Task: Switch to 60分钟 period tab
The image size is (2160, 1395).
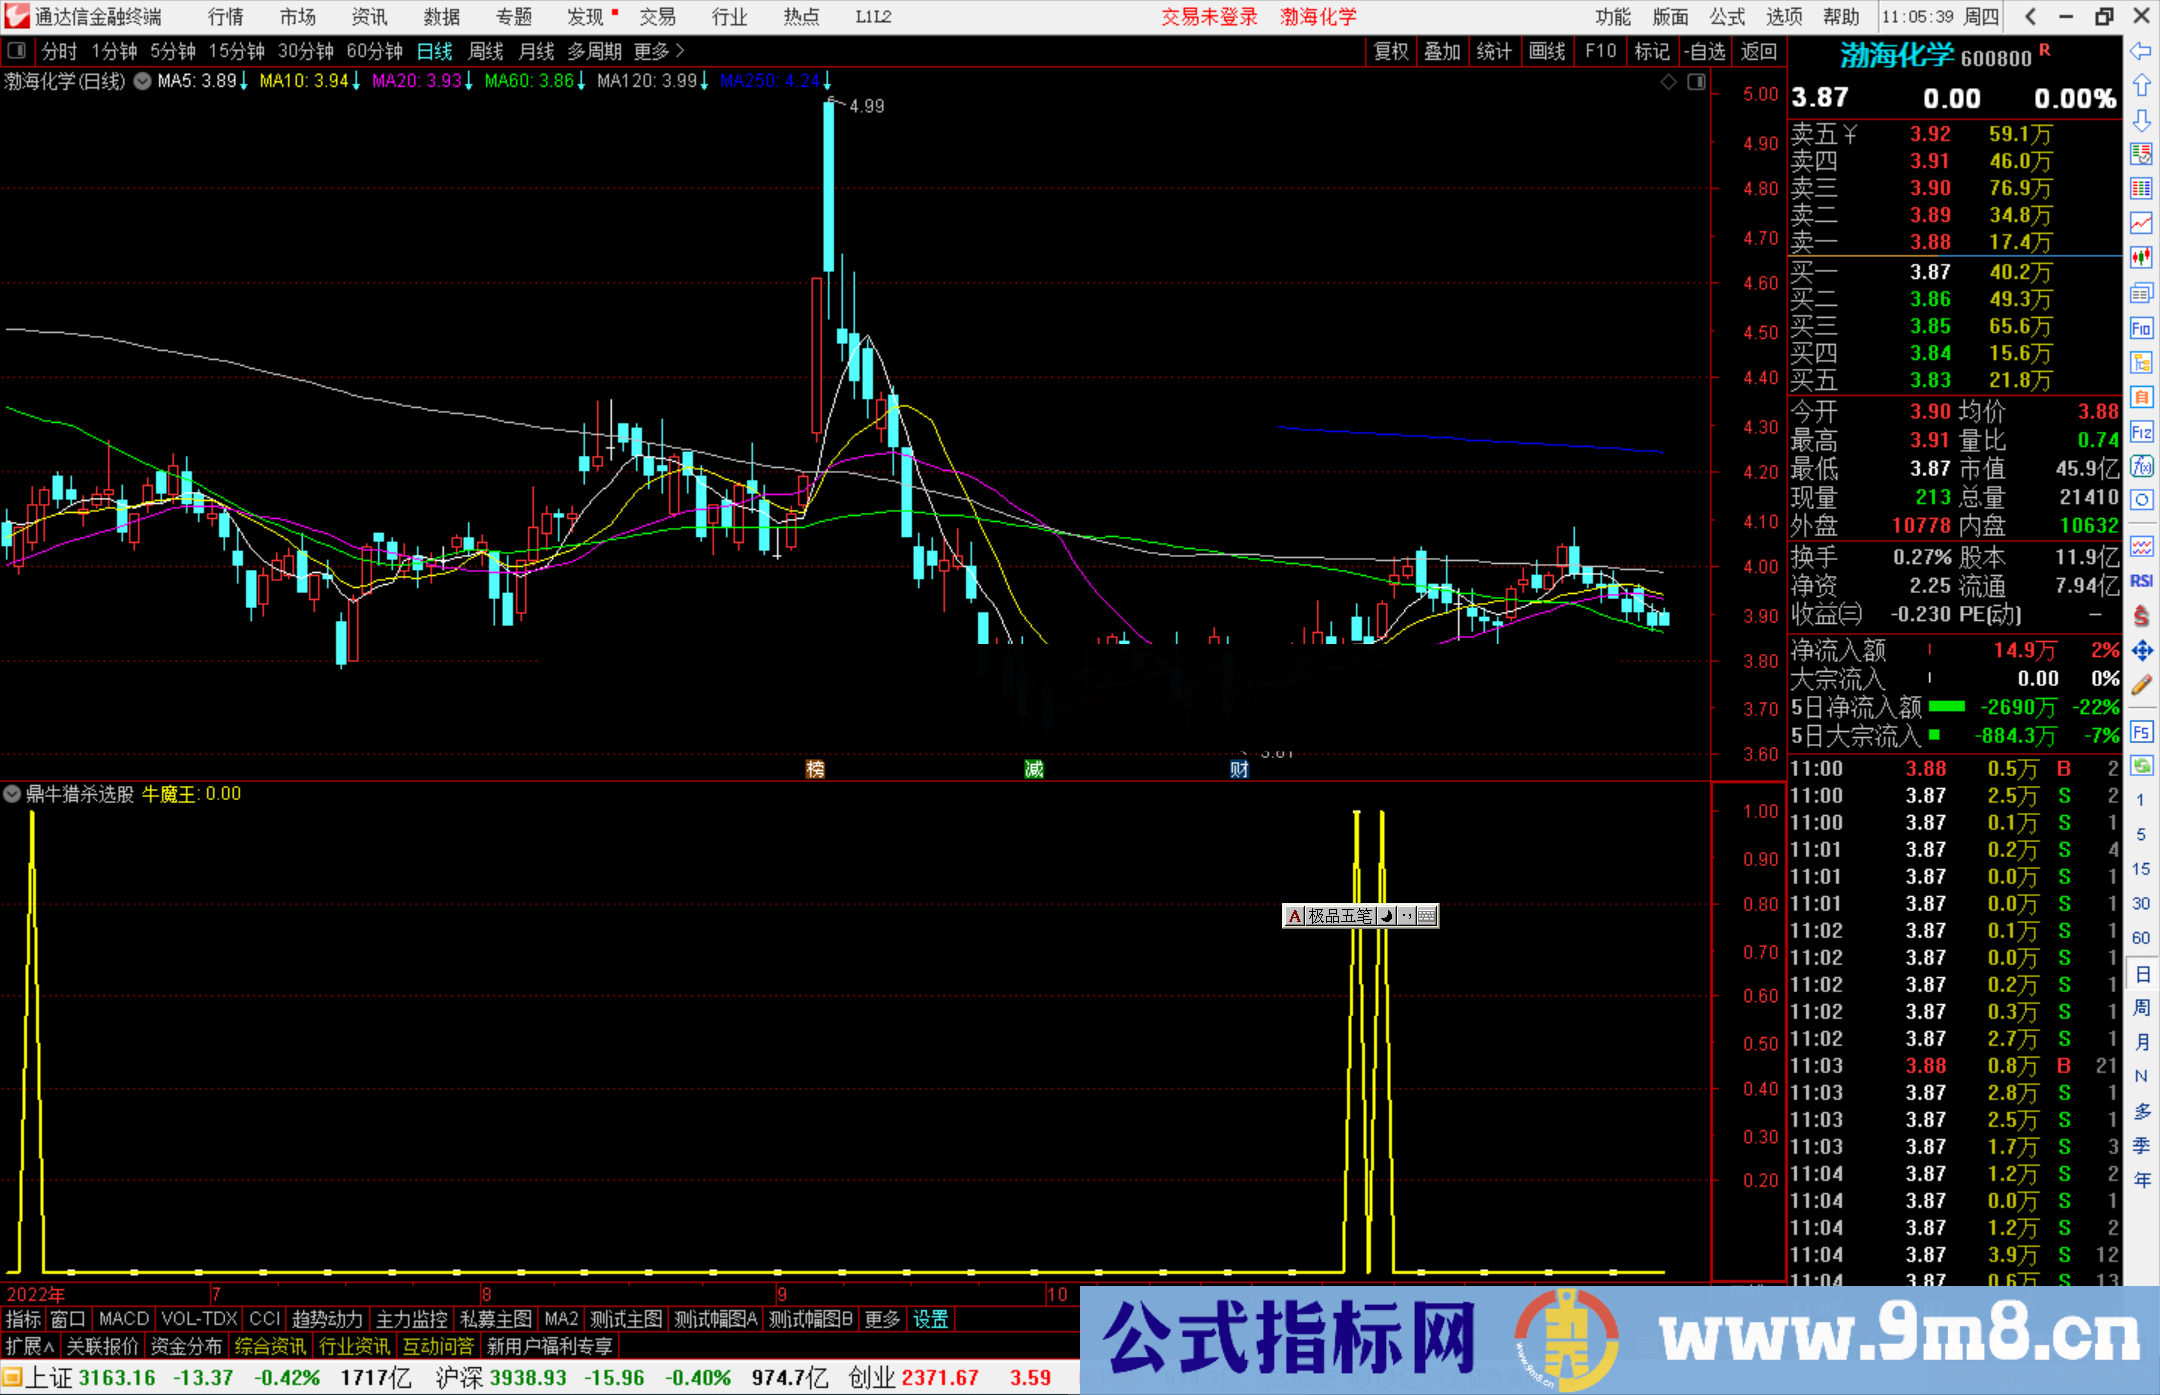Action: point(374,51)
